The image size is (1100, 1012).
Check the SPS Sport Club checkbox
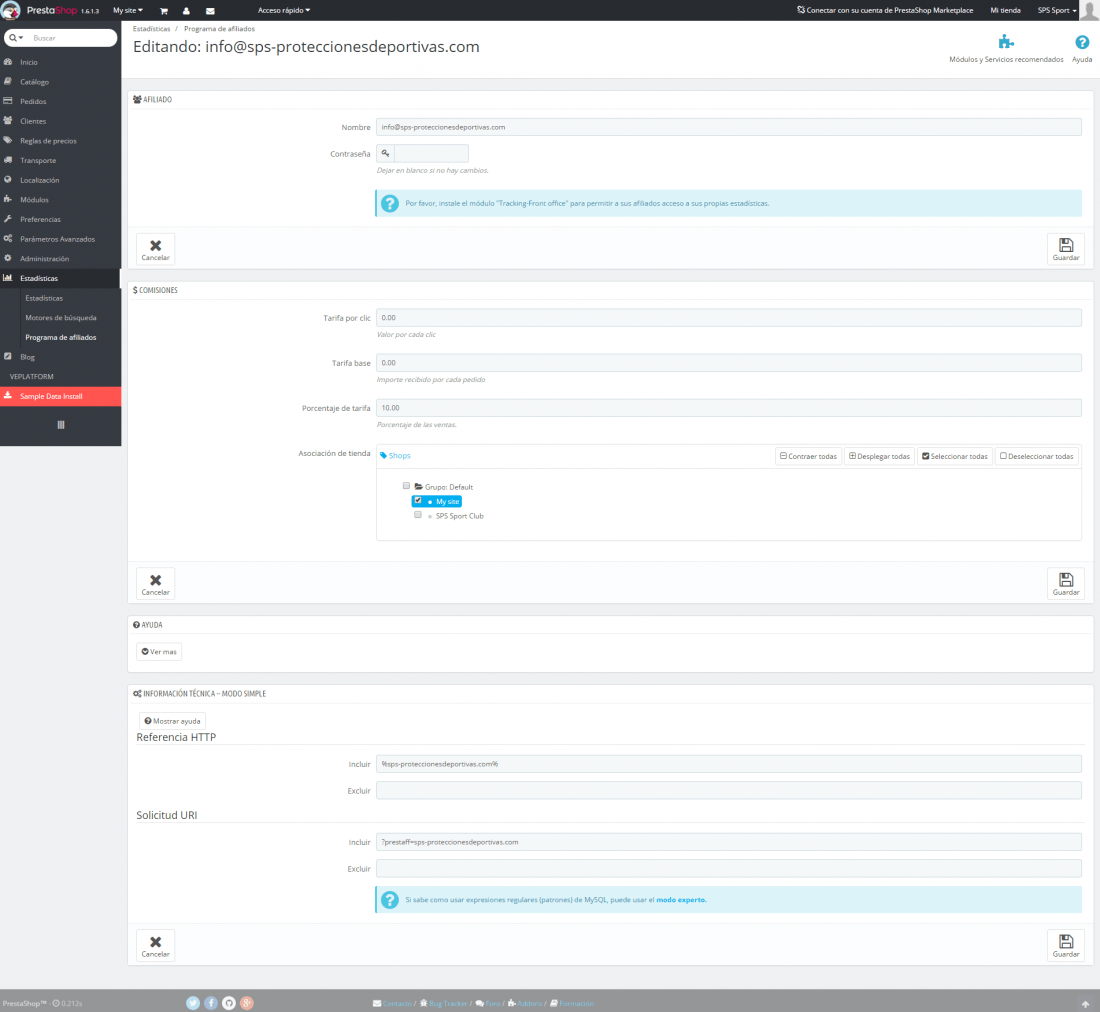point(418,515)
